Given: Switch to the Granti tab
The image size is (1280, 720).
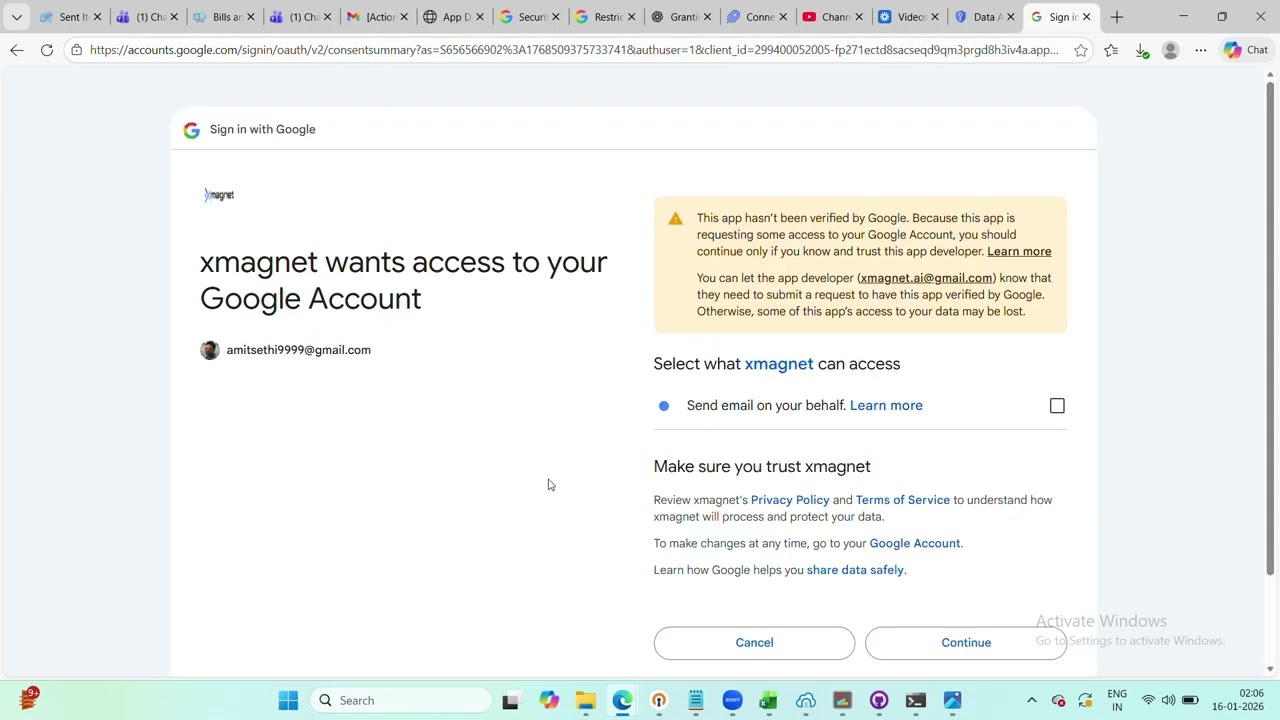Looking at the screenshot, I should [679, 17].
